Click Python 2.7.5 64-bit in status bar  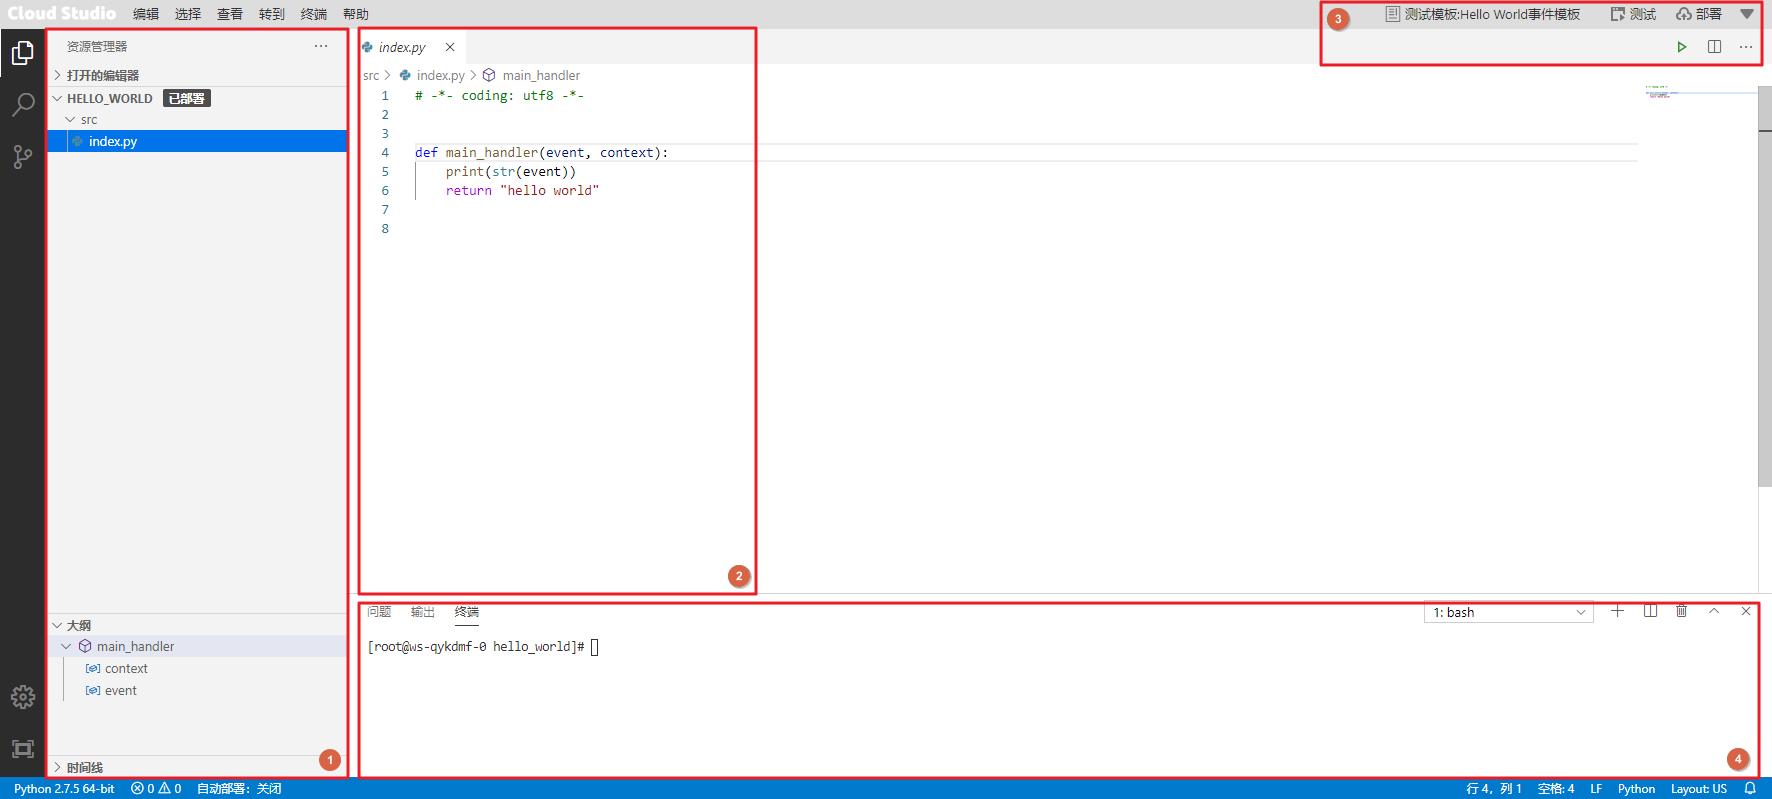64,789
